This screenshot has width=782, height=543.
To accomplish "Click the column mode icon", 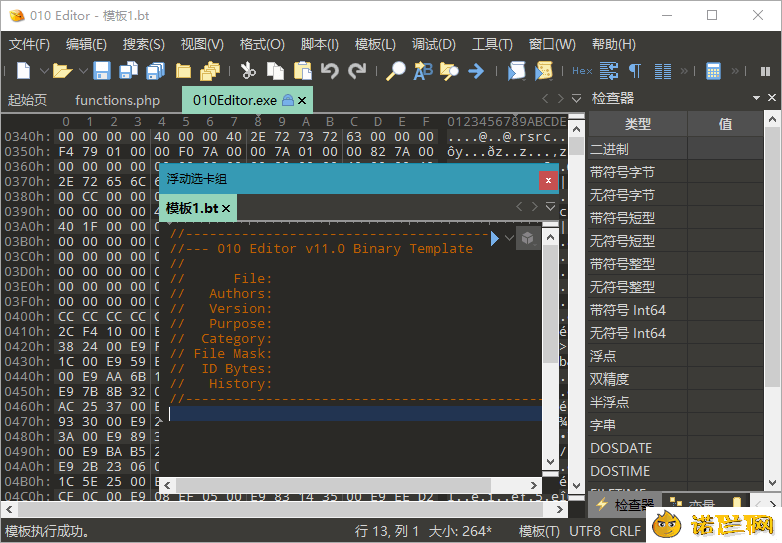I will [663, 71].
